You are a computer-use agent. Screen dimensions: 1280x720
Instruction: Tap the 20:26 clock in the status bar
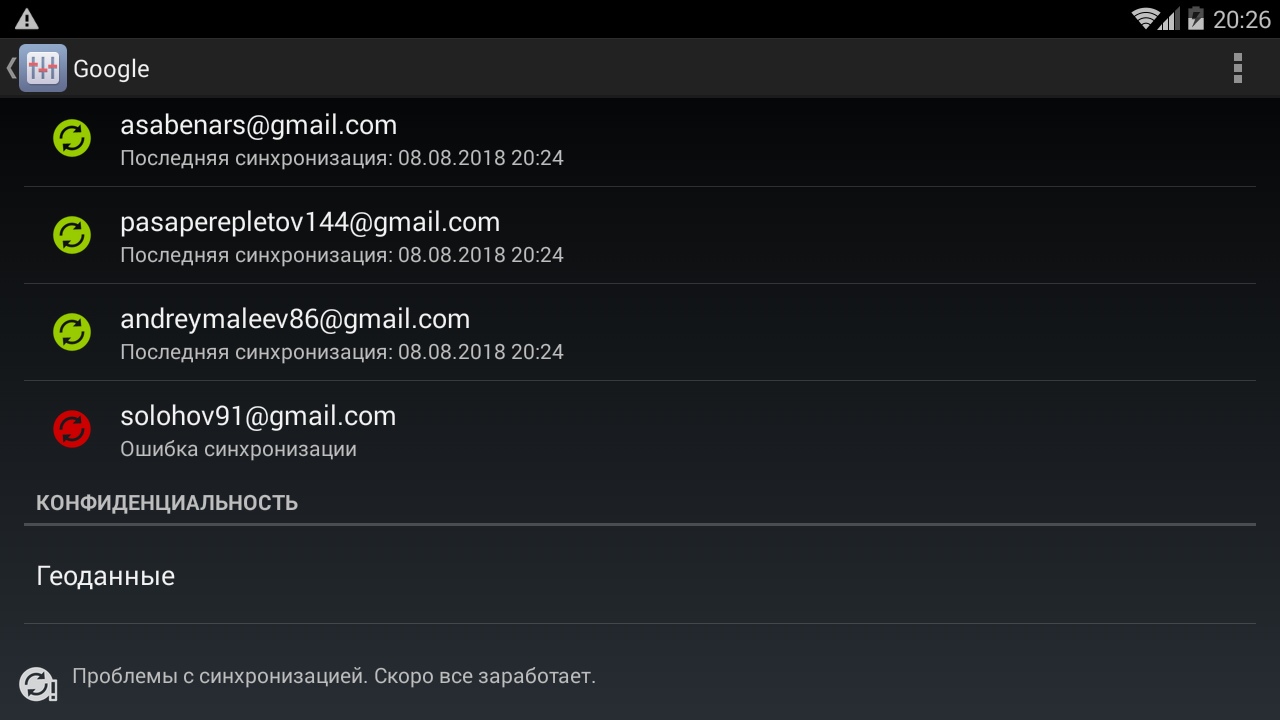pyautogui.click(x=1241, y=19)
